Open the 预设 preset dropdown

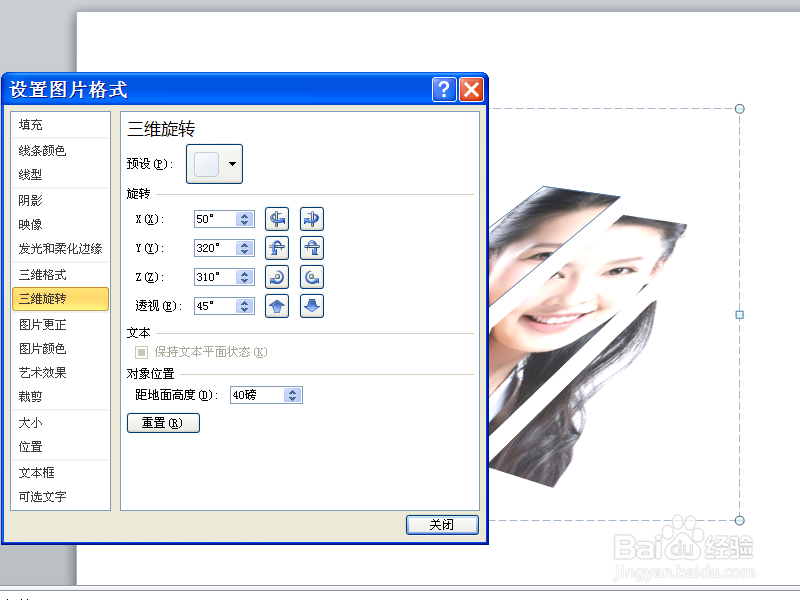click(x=214, y=164)
